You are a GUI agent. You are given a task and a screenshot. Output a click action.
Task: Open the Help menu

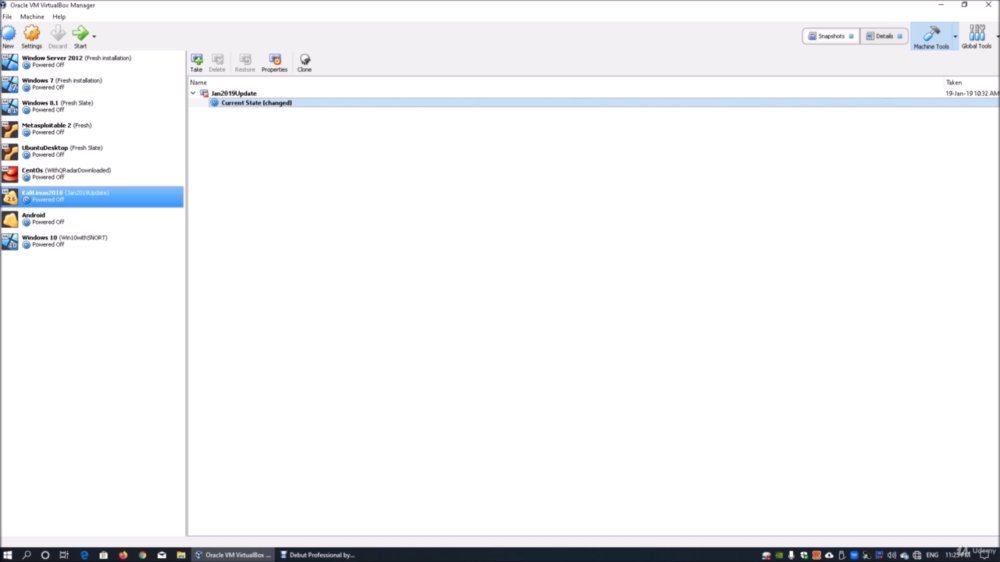tap(59, 17)
